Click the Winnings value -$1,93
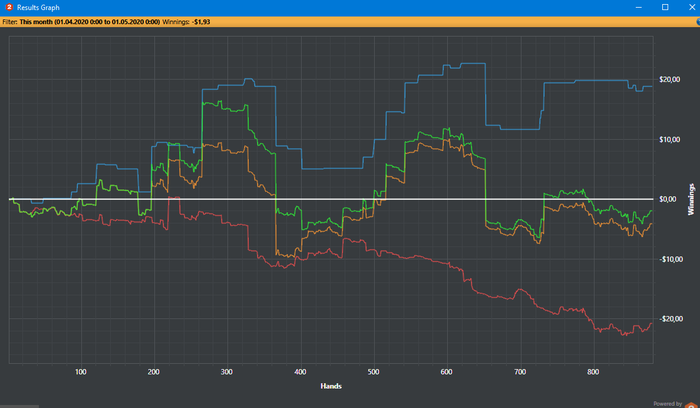The width and height of the screenshot is (700, 408). (x=201, y=21)
